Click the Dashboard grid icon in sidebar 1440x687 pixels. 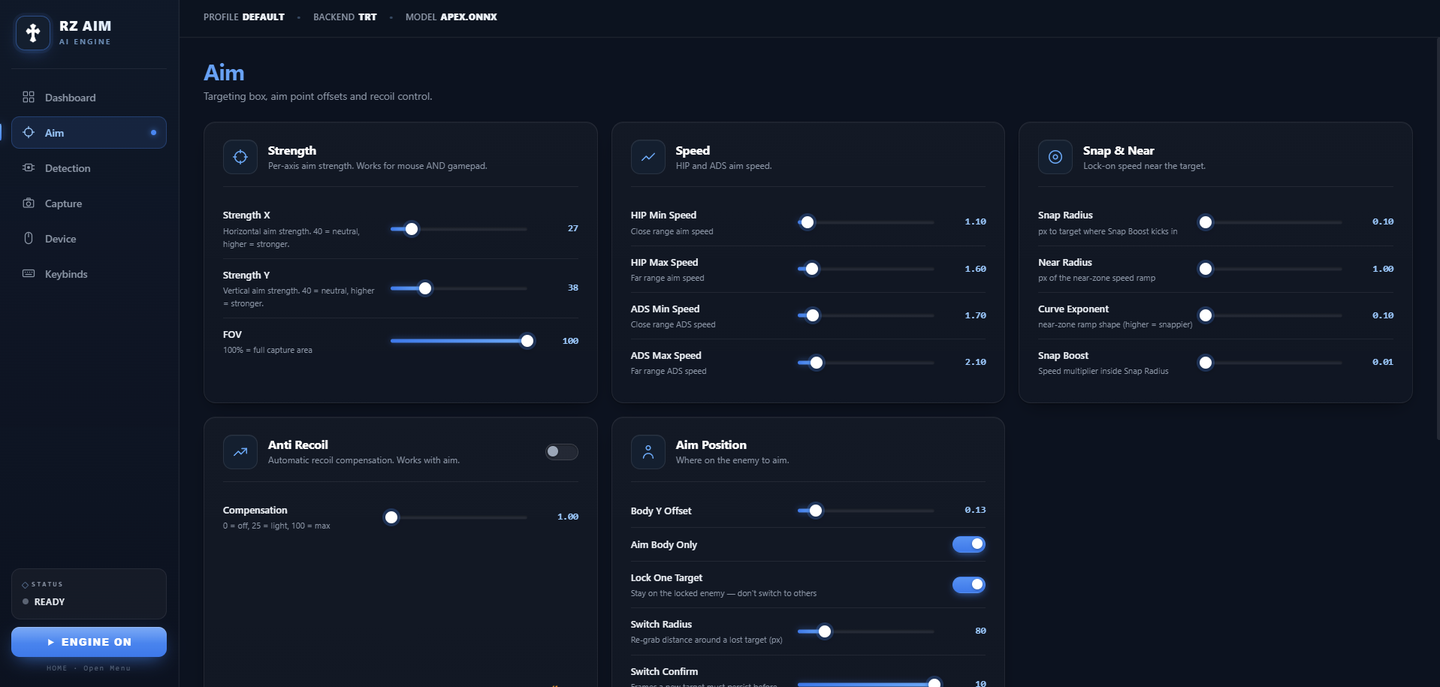[x=28, y=97]
